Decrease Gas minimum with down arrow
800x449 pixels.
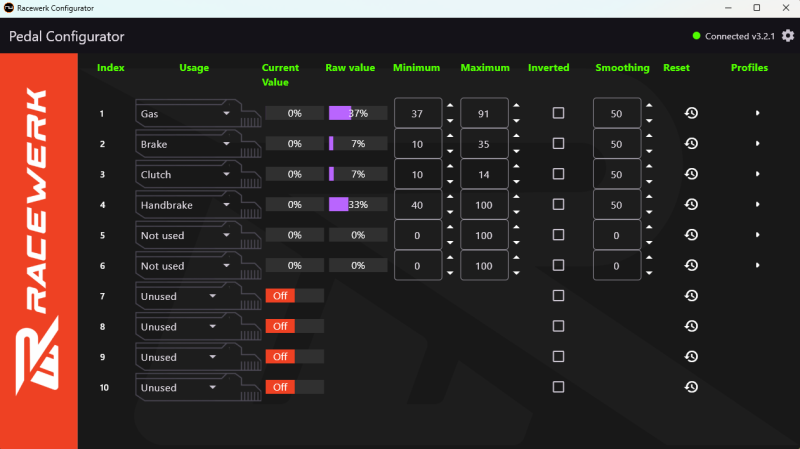450,121
